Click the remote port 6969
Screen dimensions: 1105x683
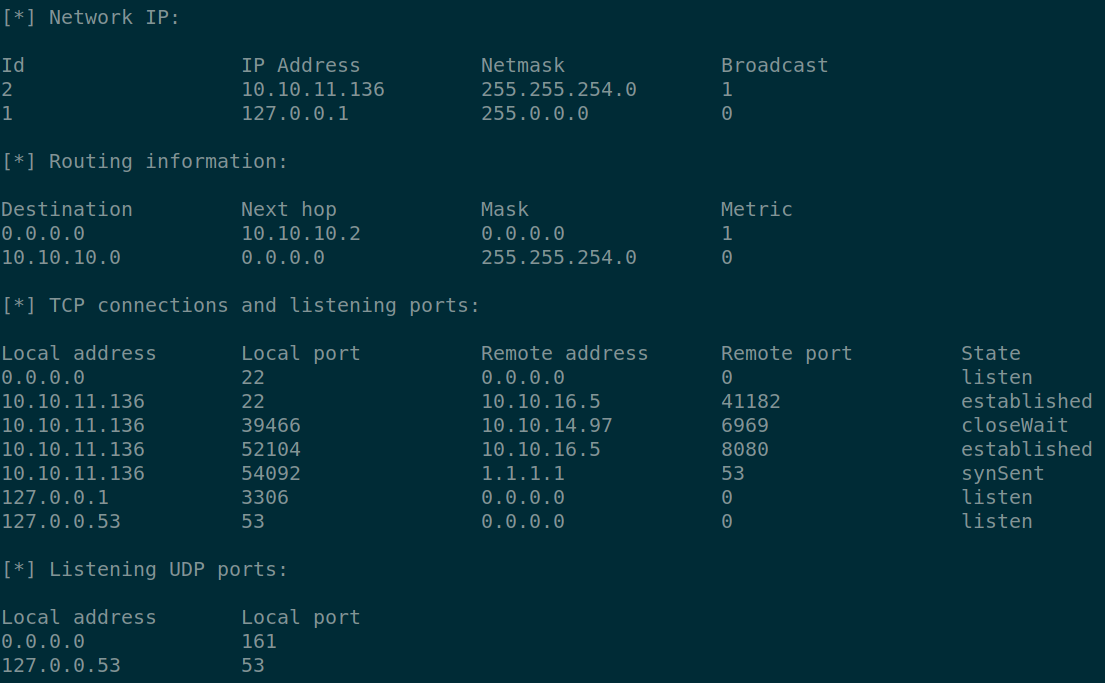pyautogui.click(x=744, y=425)
